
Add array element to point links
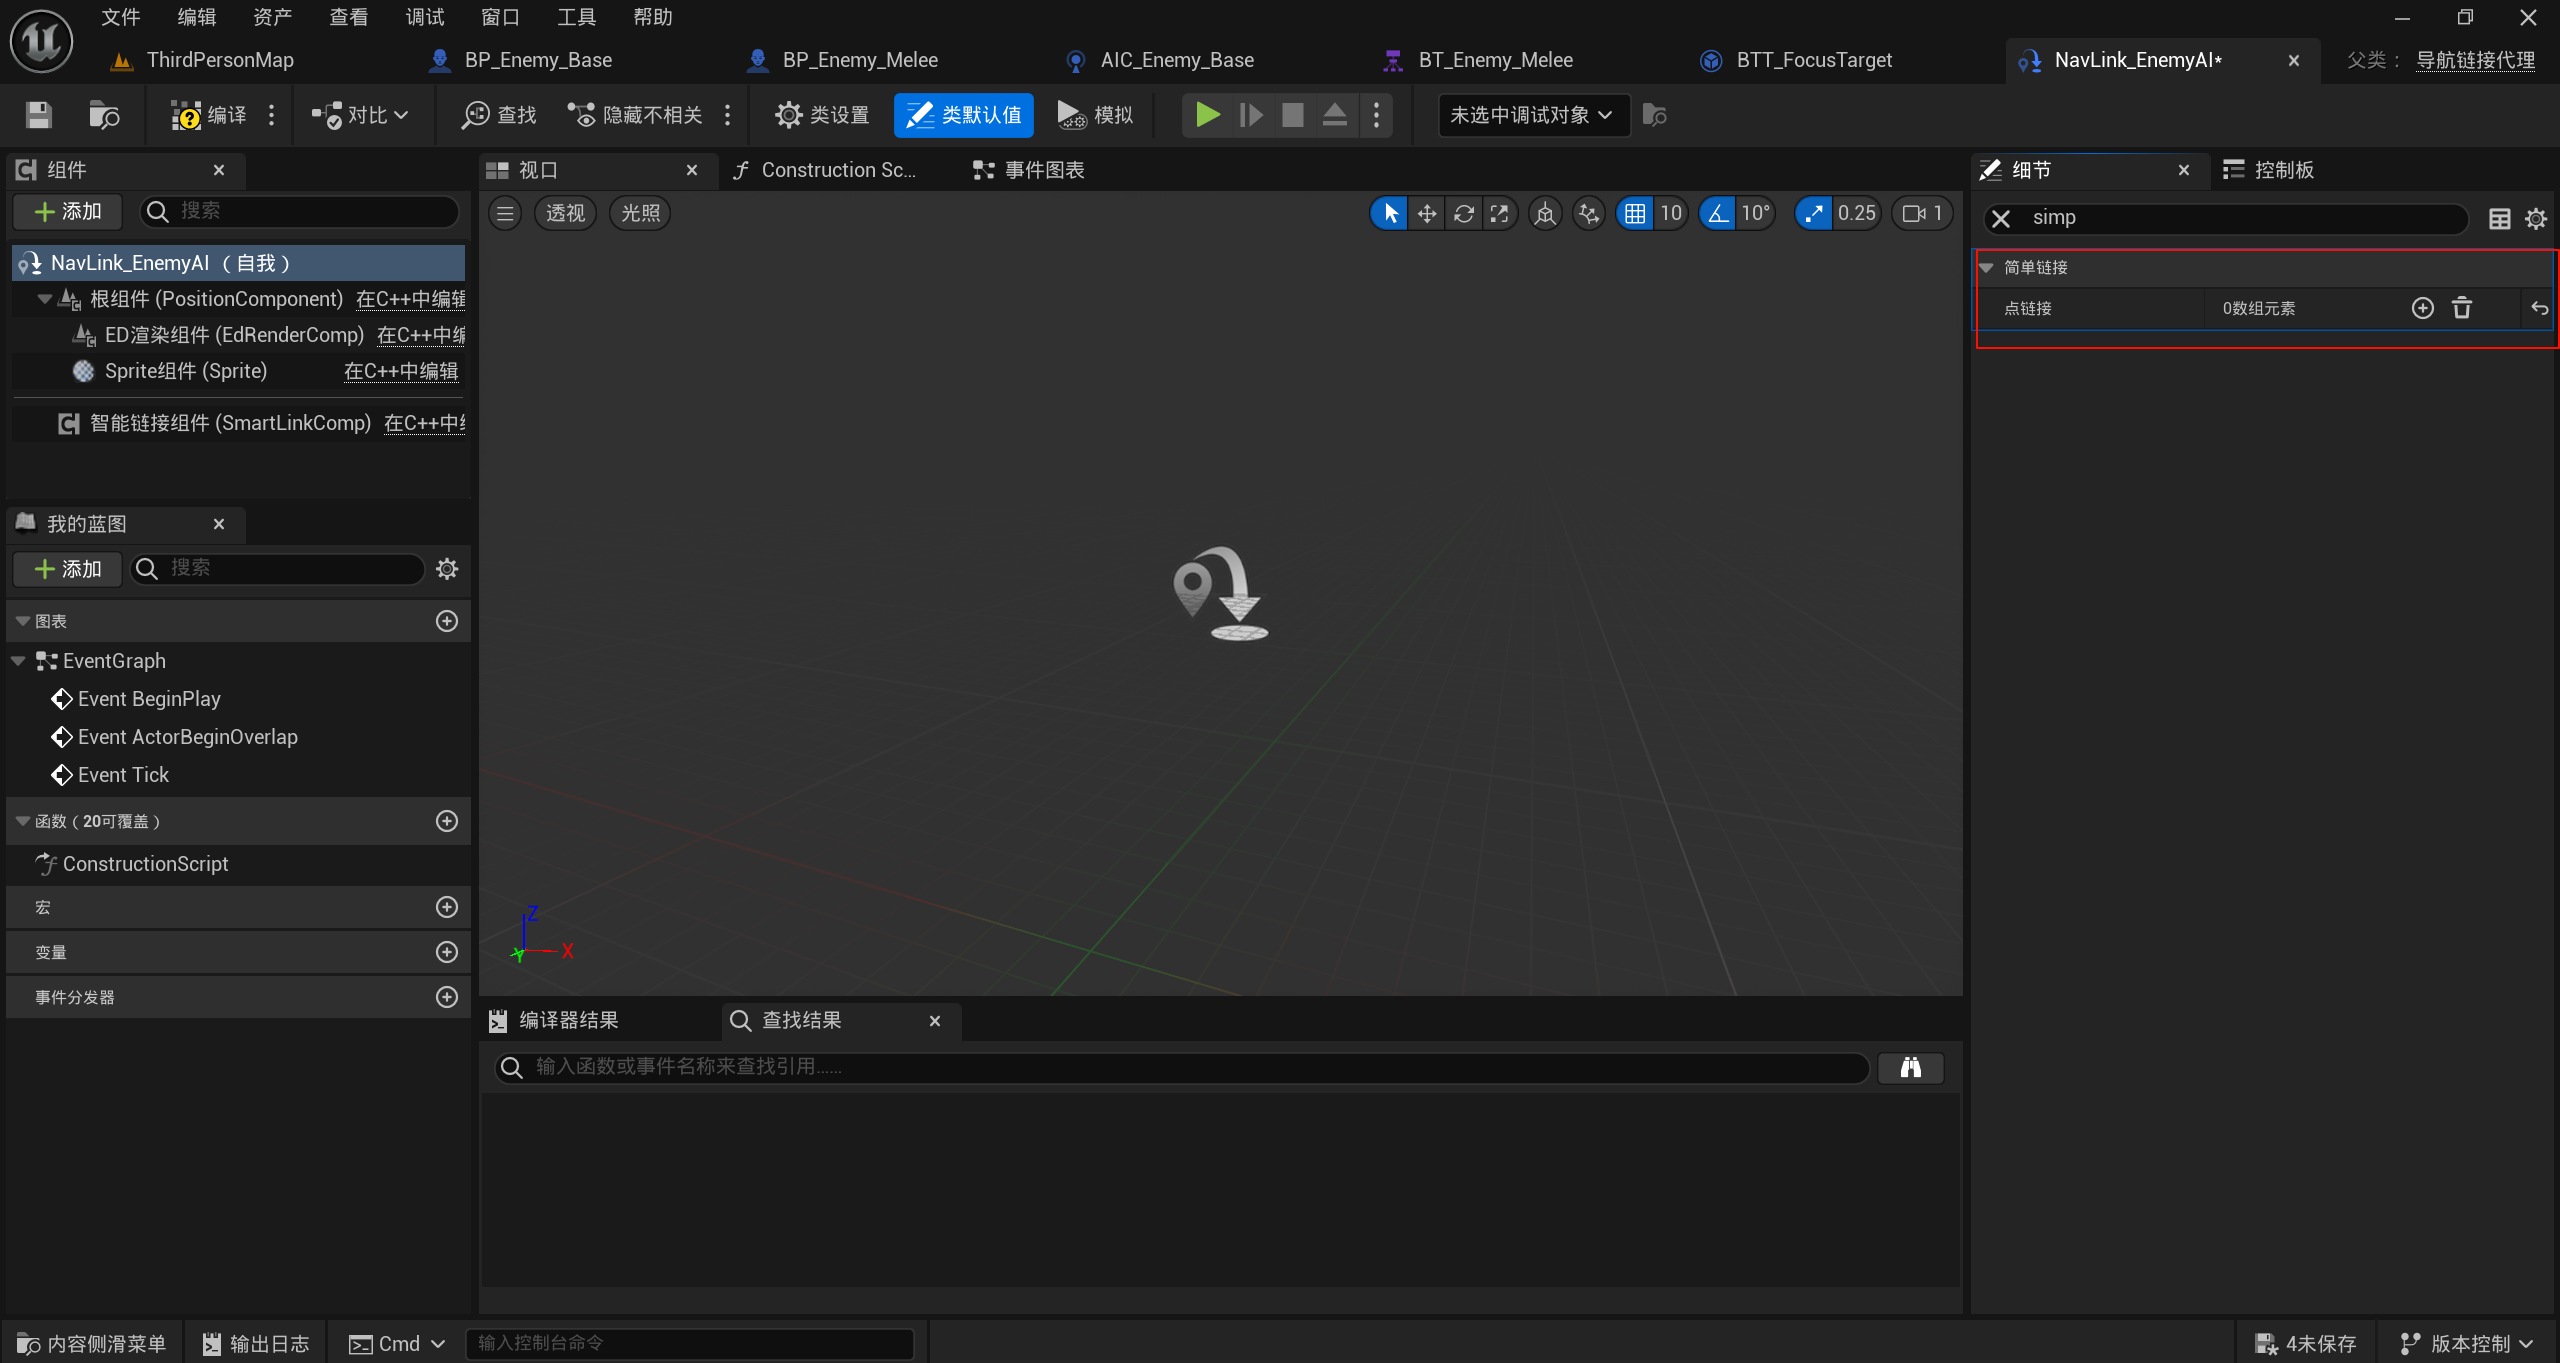coord(2422,308)
